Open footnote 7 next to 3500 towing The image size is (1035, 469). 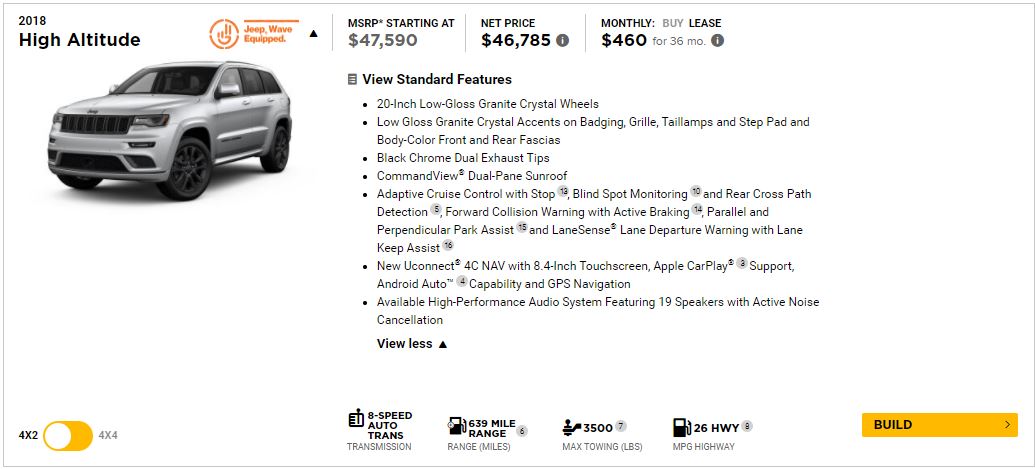coord(620,426)
